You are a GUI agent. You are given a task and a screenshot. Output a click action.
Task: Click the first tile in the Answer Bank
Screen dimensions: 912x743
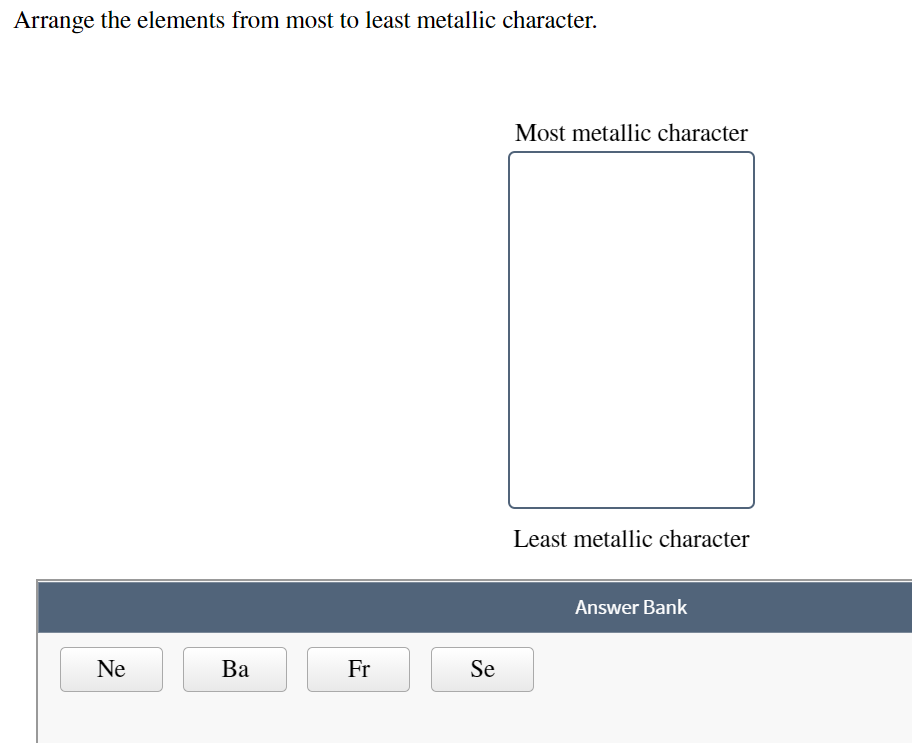pos(111,669)
